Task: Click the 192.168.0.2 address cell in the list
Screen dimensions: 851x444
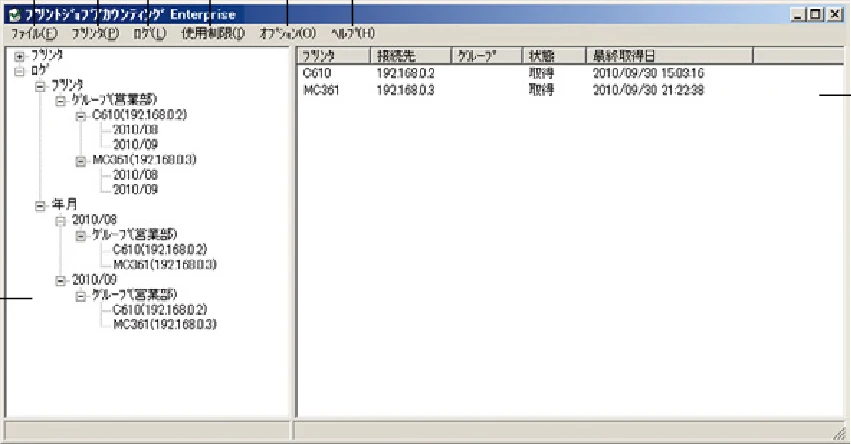Action: (x=405, y=73)
